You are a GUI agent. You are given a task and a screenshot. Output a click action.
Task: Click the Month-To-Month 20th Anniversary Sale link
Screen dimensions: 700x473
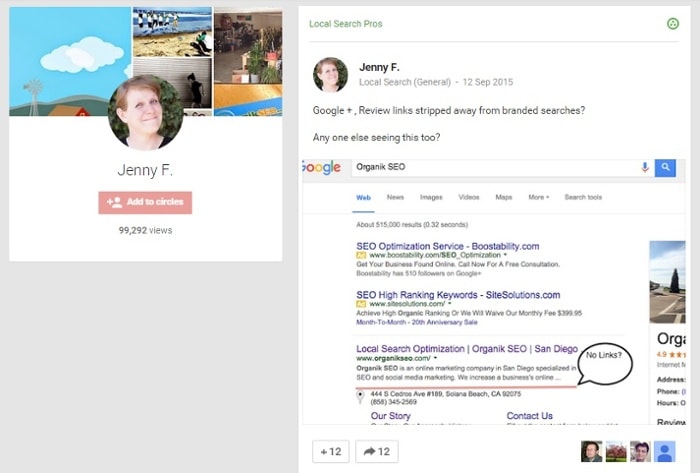417,322
